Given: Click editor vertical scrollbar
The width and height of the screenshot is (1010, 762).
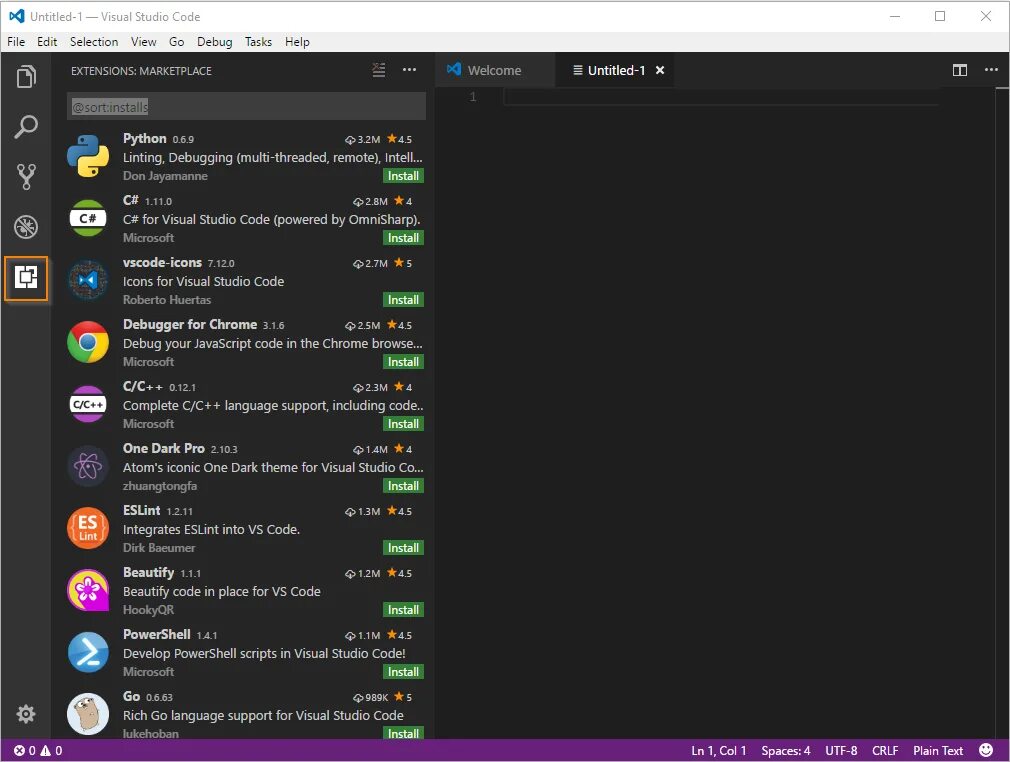Looking at the screenshot, I should coord(1002,412).
